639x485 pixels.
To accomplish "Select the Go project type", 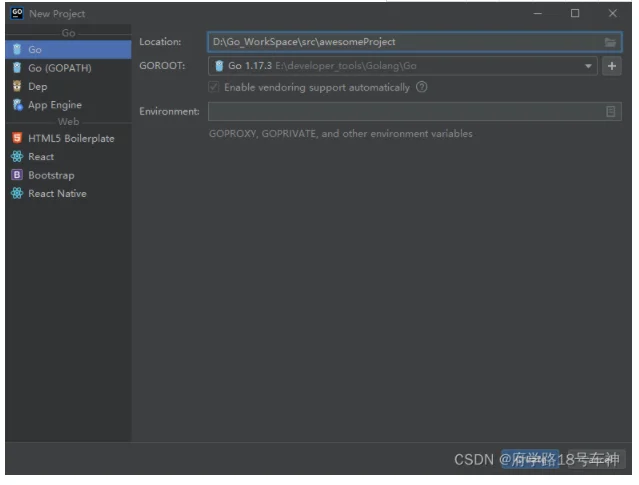I will click(x=68, y=50).
